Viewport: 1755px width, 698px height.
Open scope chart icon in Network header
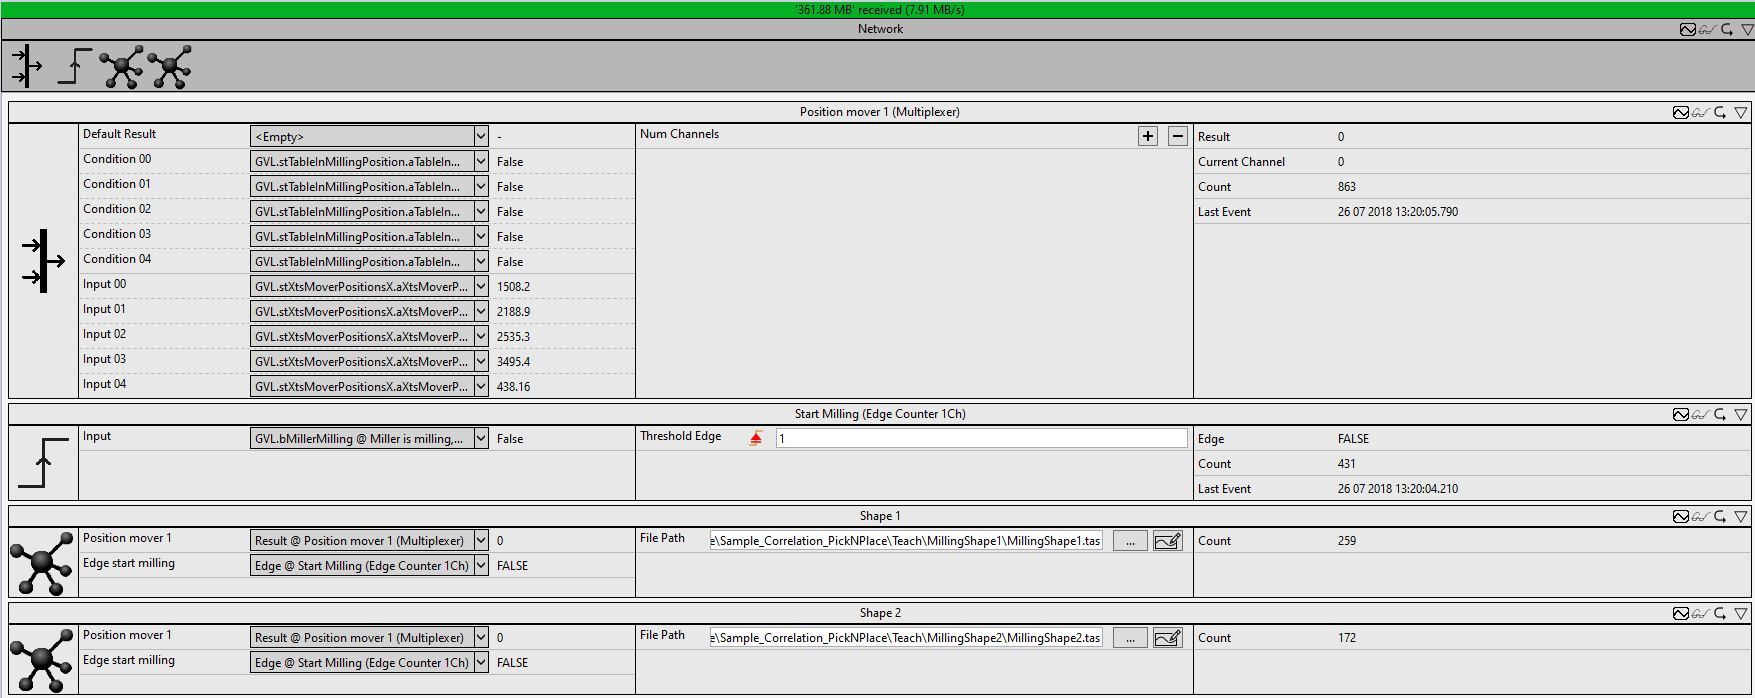click(1688, 29)
